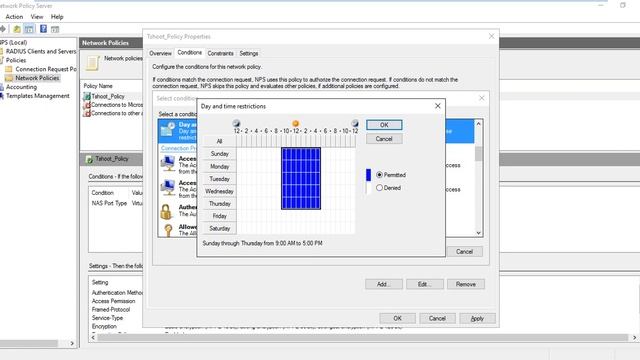Click the show/hide console tree toolbar icon
Viewport: 640px width, 360px height.
[29, 29]
